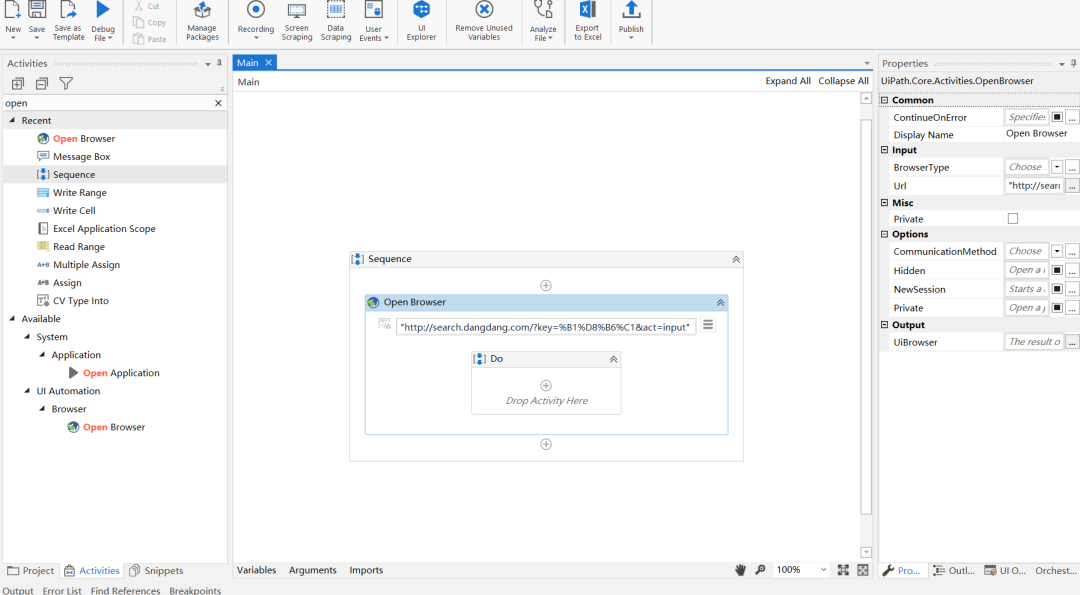Image resolution: width=1080 pixels, height=595 pixels.
Task: Click activities search box
Action: point(109,103)
